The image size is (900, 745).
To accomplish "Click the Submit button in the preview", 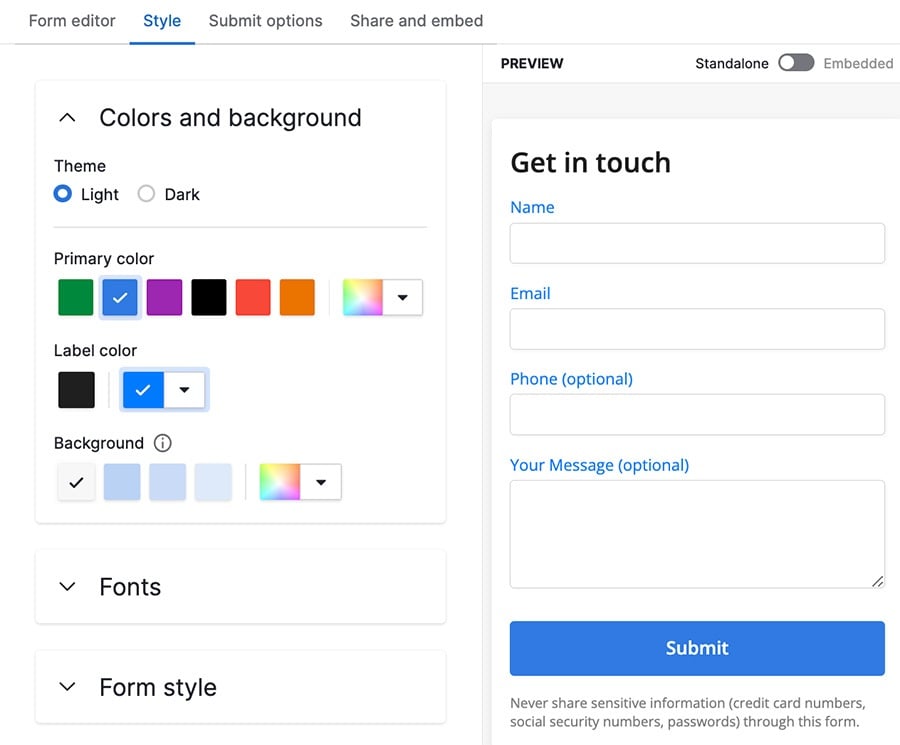I will coord(697,648).
